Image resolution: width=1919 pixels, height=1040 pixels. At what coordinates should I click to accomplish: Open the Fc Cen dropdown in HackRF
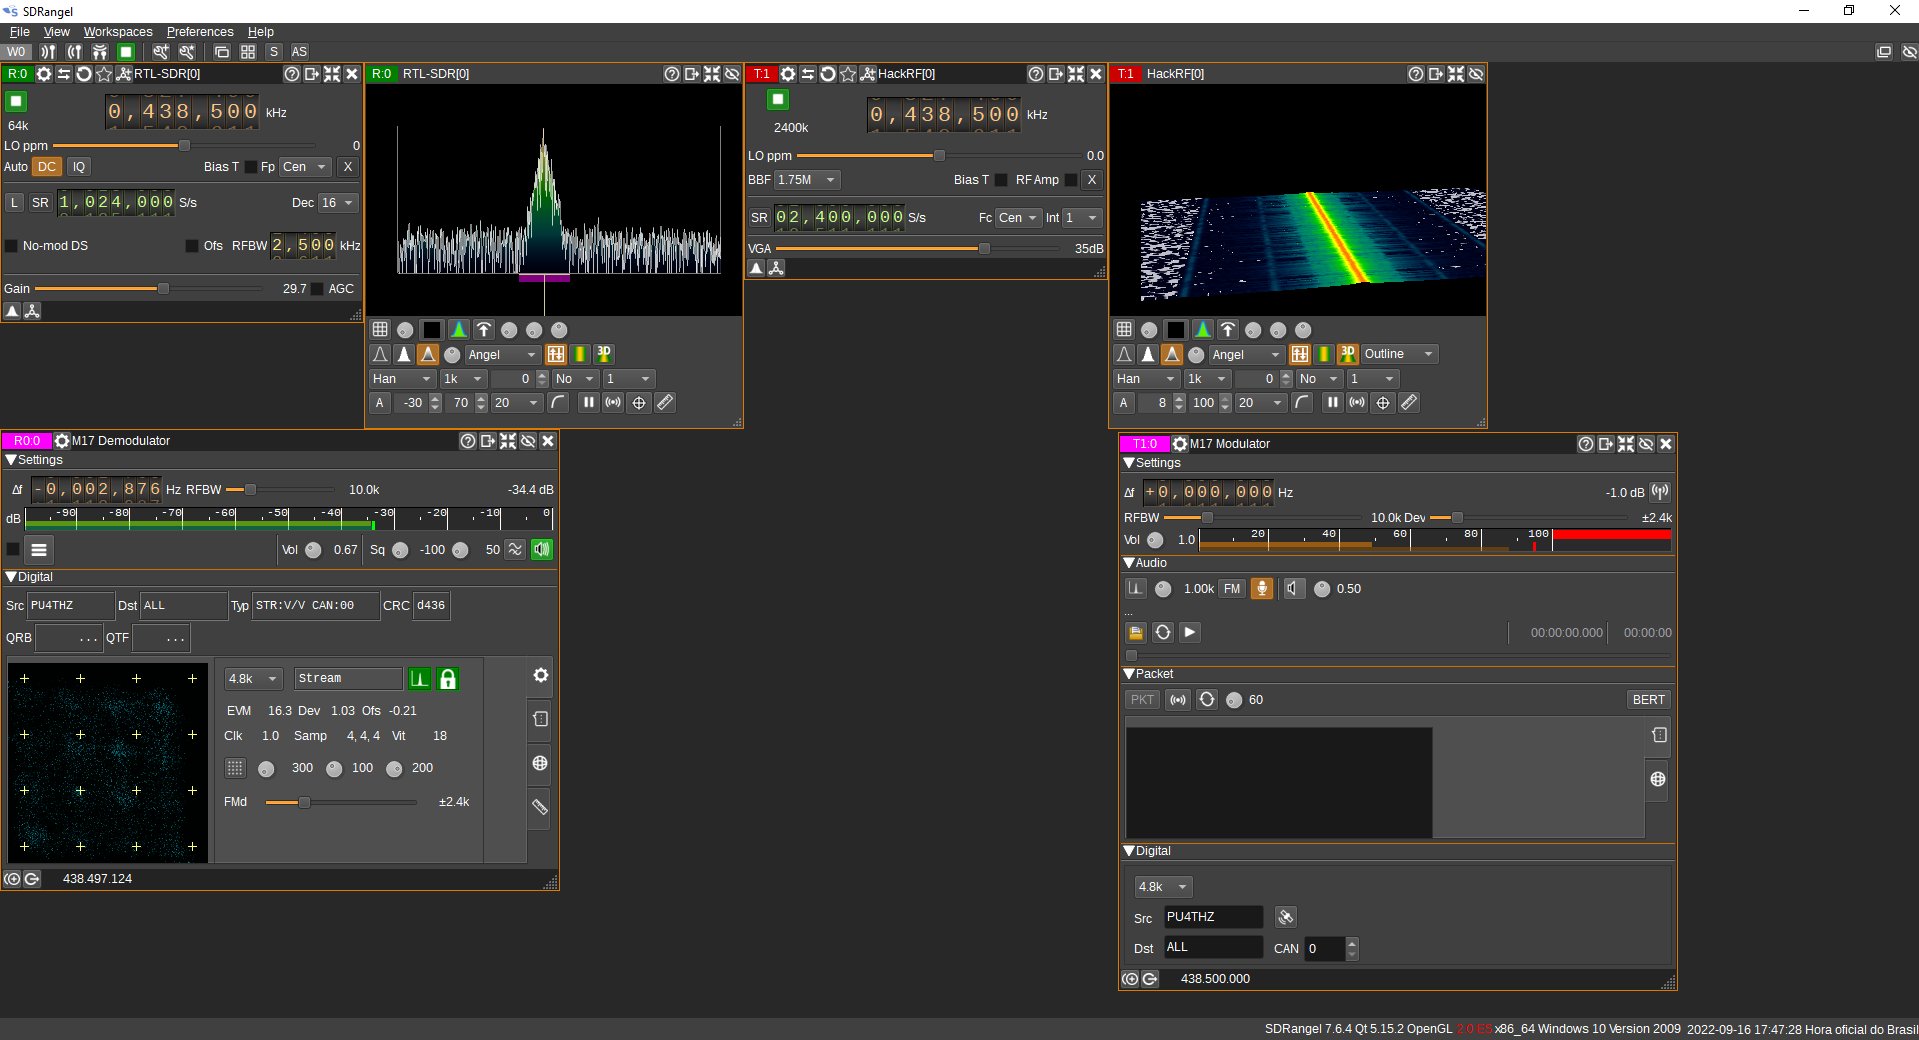coord(1017,218)
